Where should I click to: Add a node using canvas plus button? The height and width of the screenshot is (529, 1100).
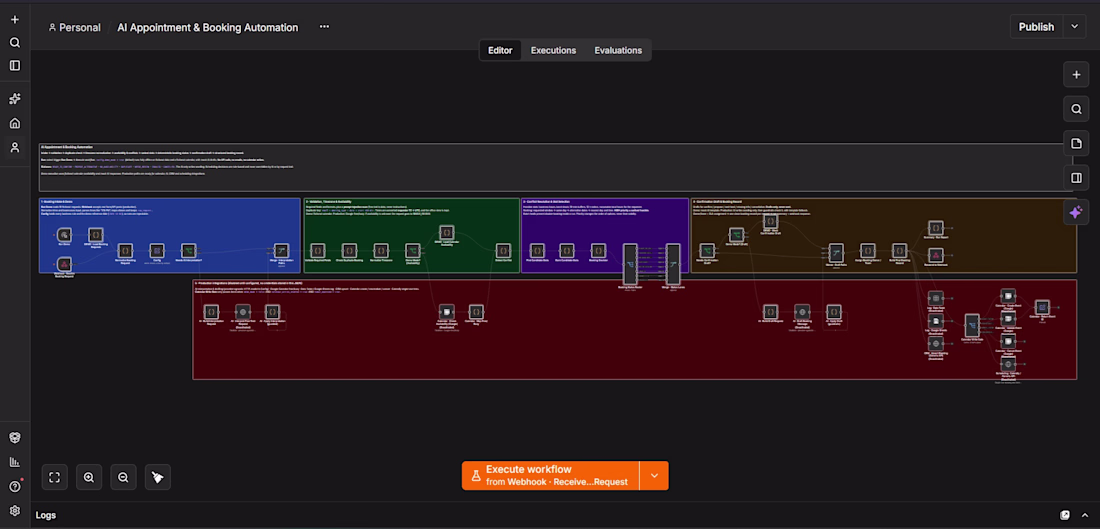point(1076,74)
